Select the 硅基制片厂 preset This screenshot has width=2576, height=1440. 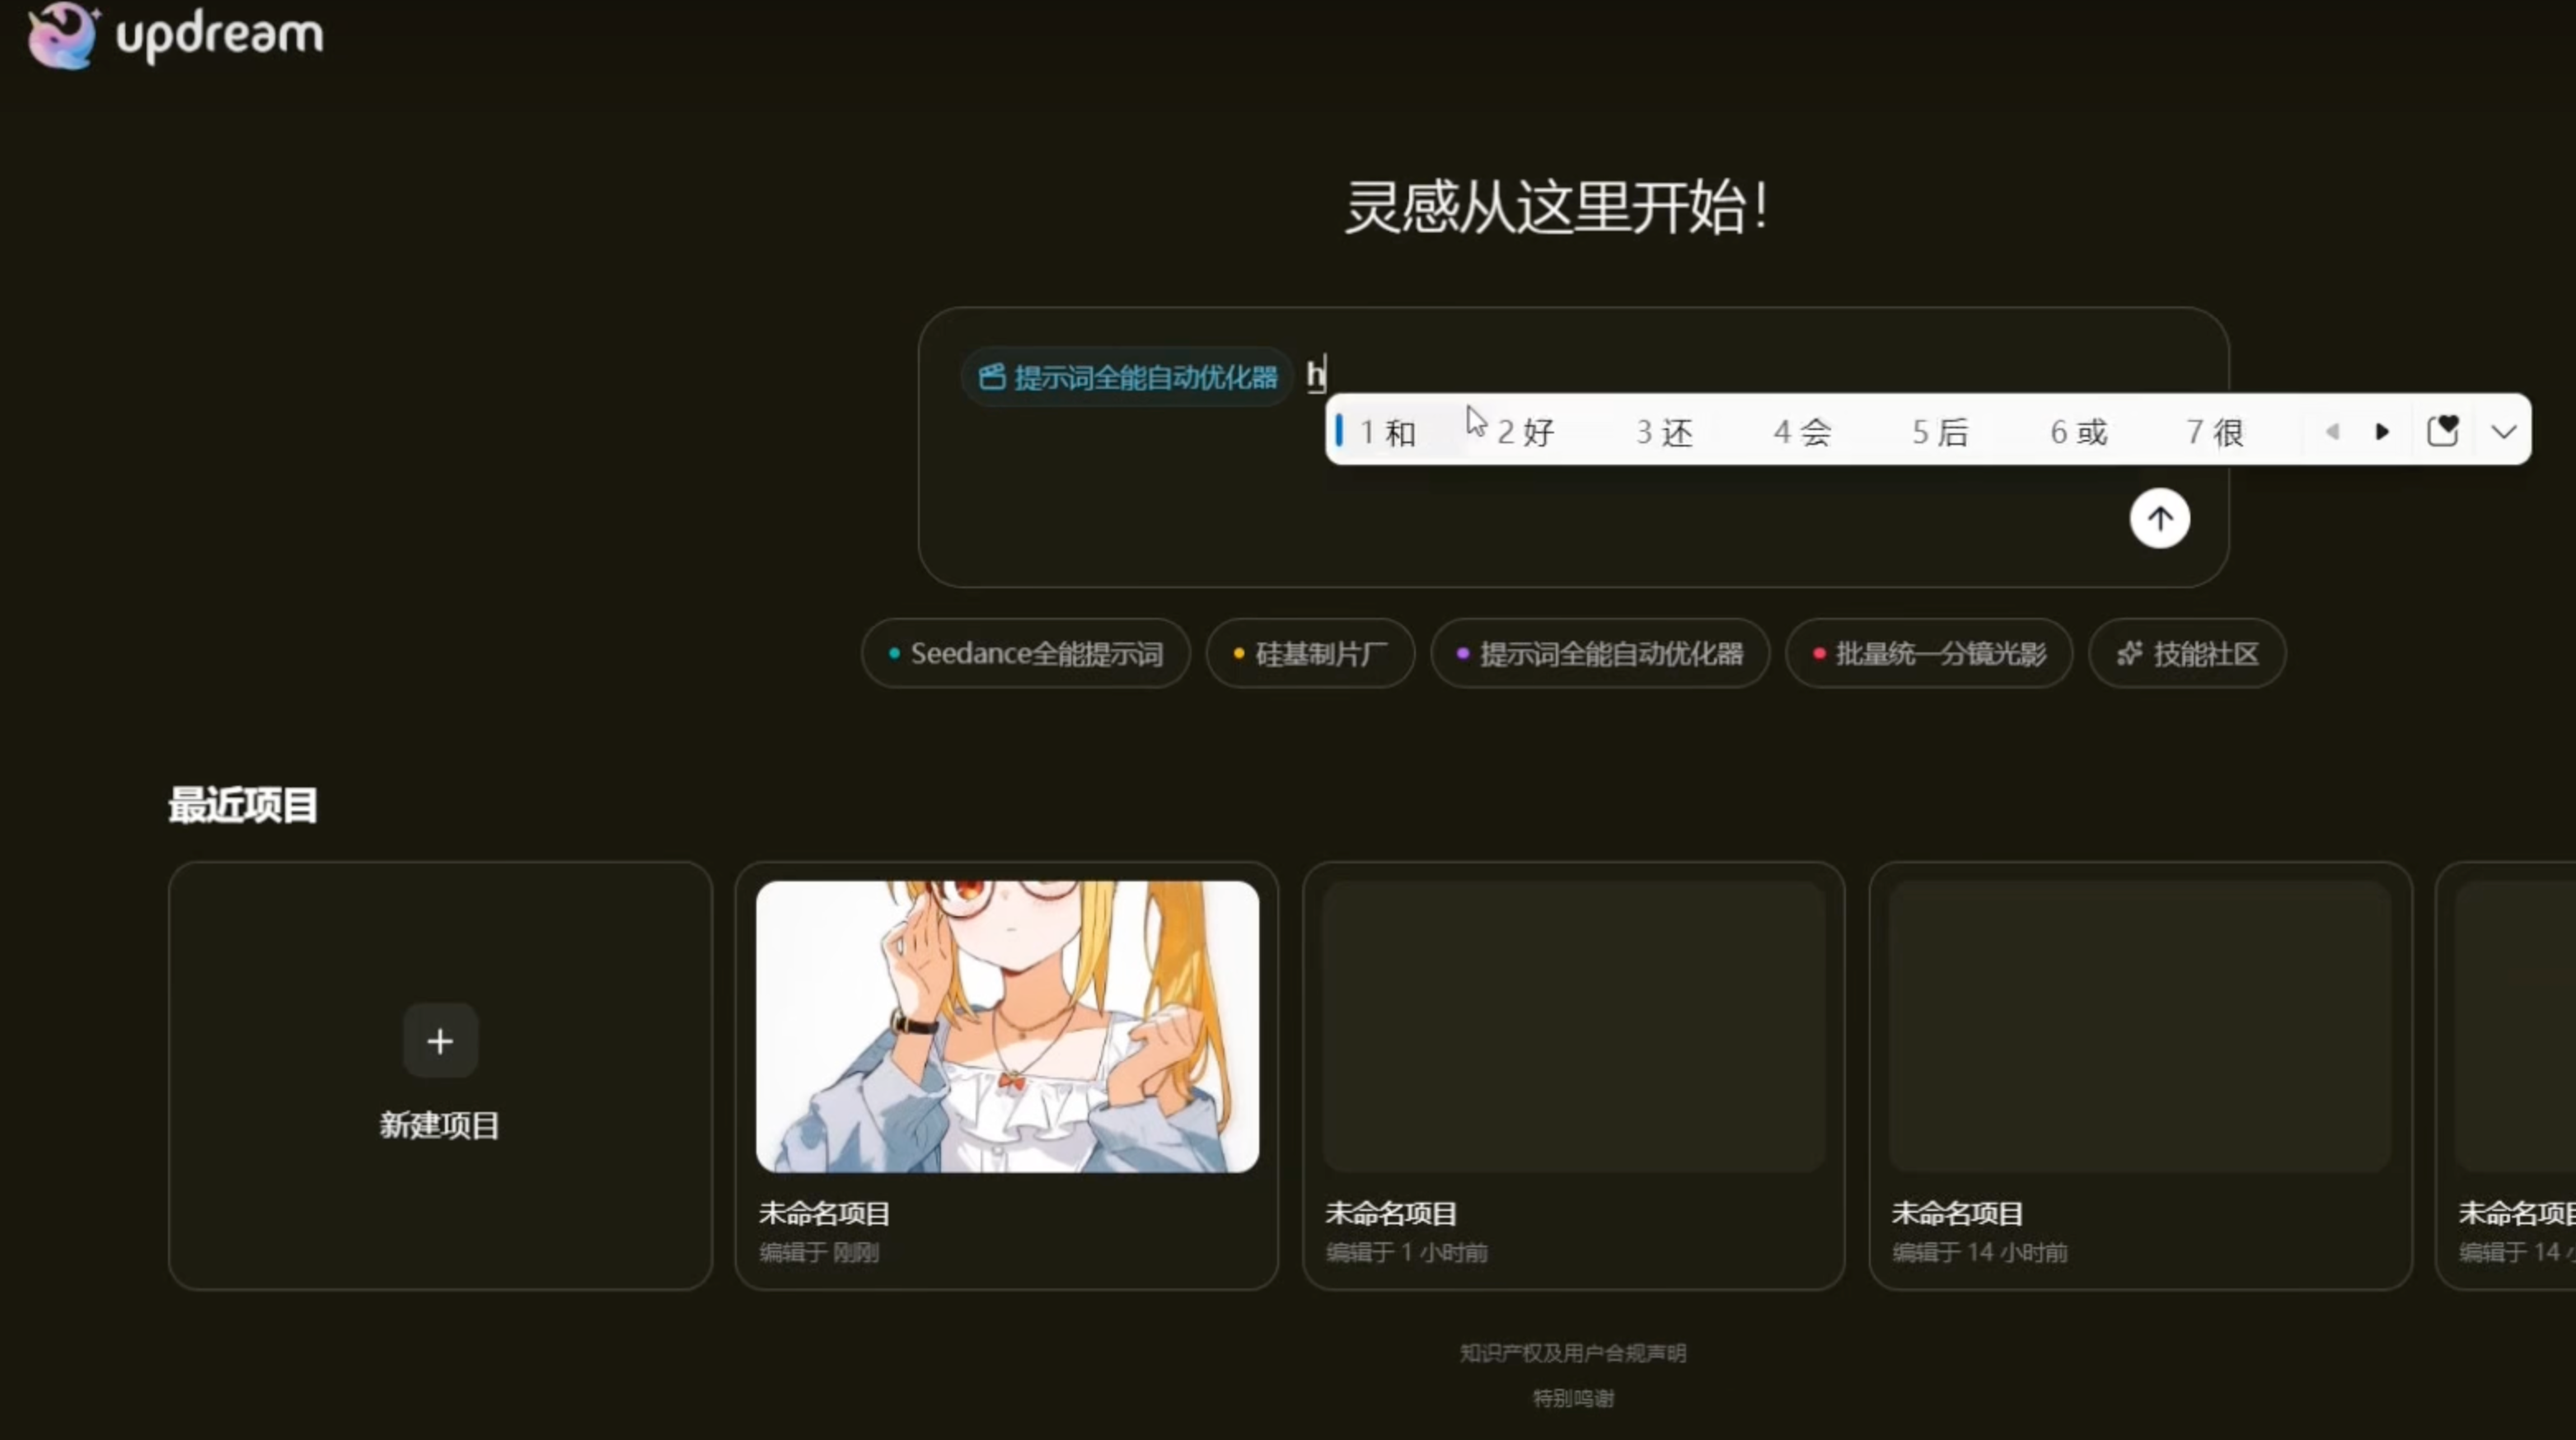[1310, 654]
